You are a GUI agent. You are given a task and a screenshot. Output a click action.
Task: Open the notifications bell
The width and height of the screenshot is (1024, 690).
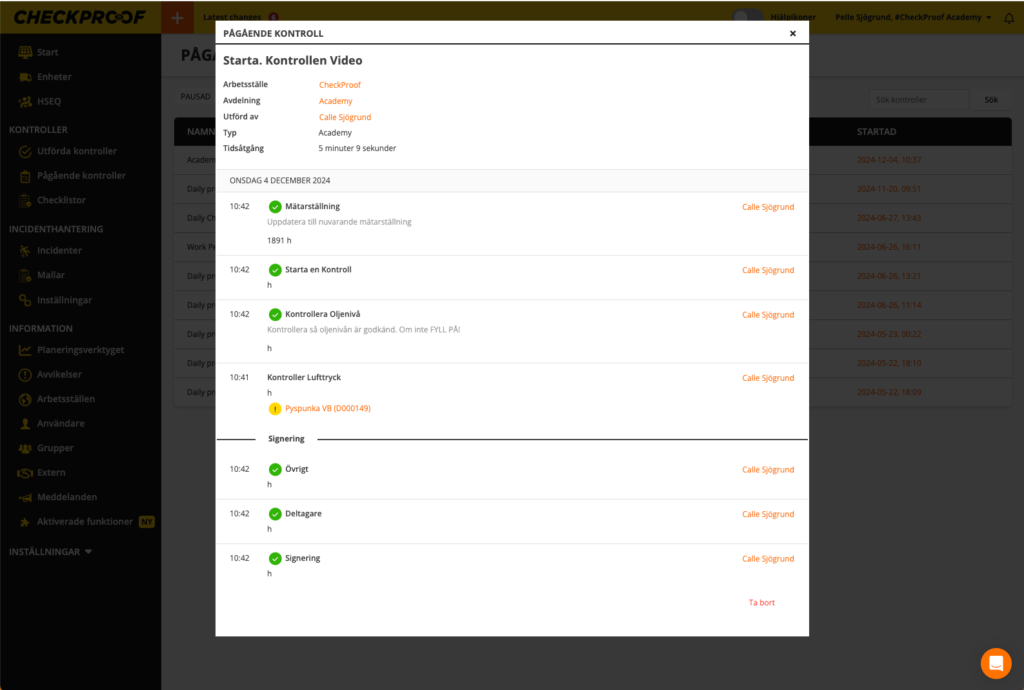[x=1008, y=18]
